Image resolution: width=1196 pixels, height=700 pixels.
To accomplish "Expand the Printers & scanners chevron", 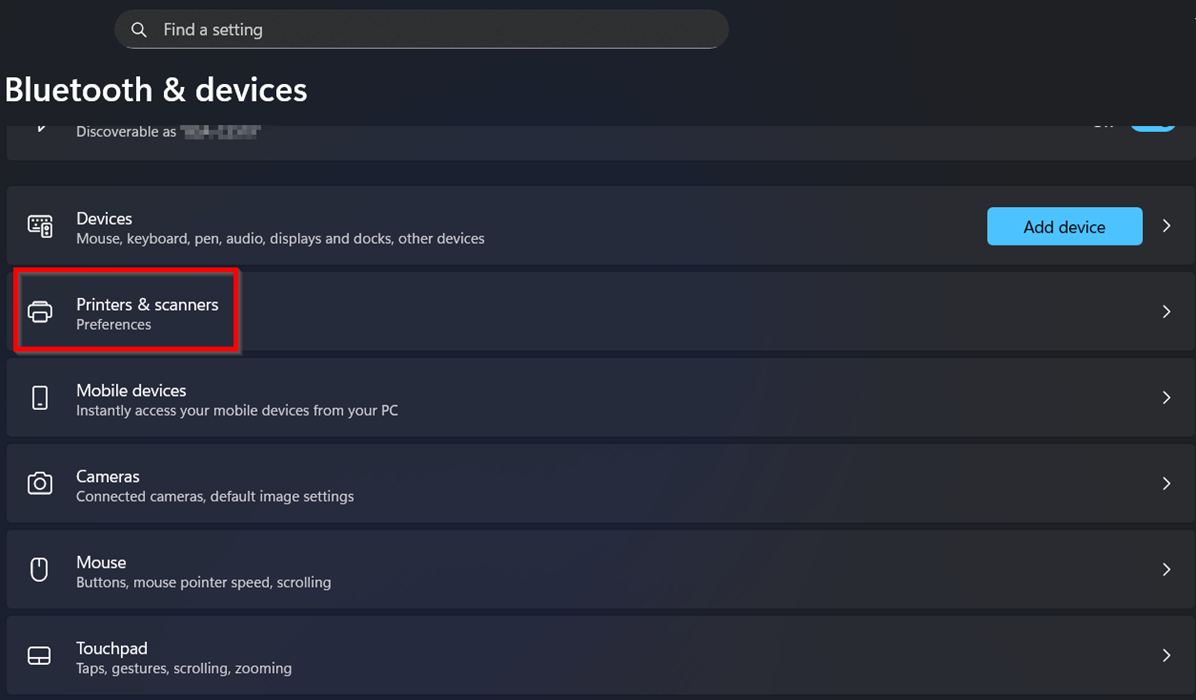I will point(1166,312).
